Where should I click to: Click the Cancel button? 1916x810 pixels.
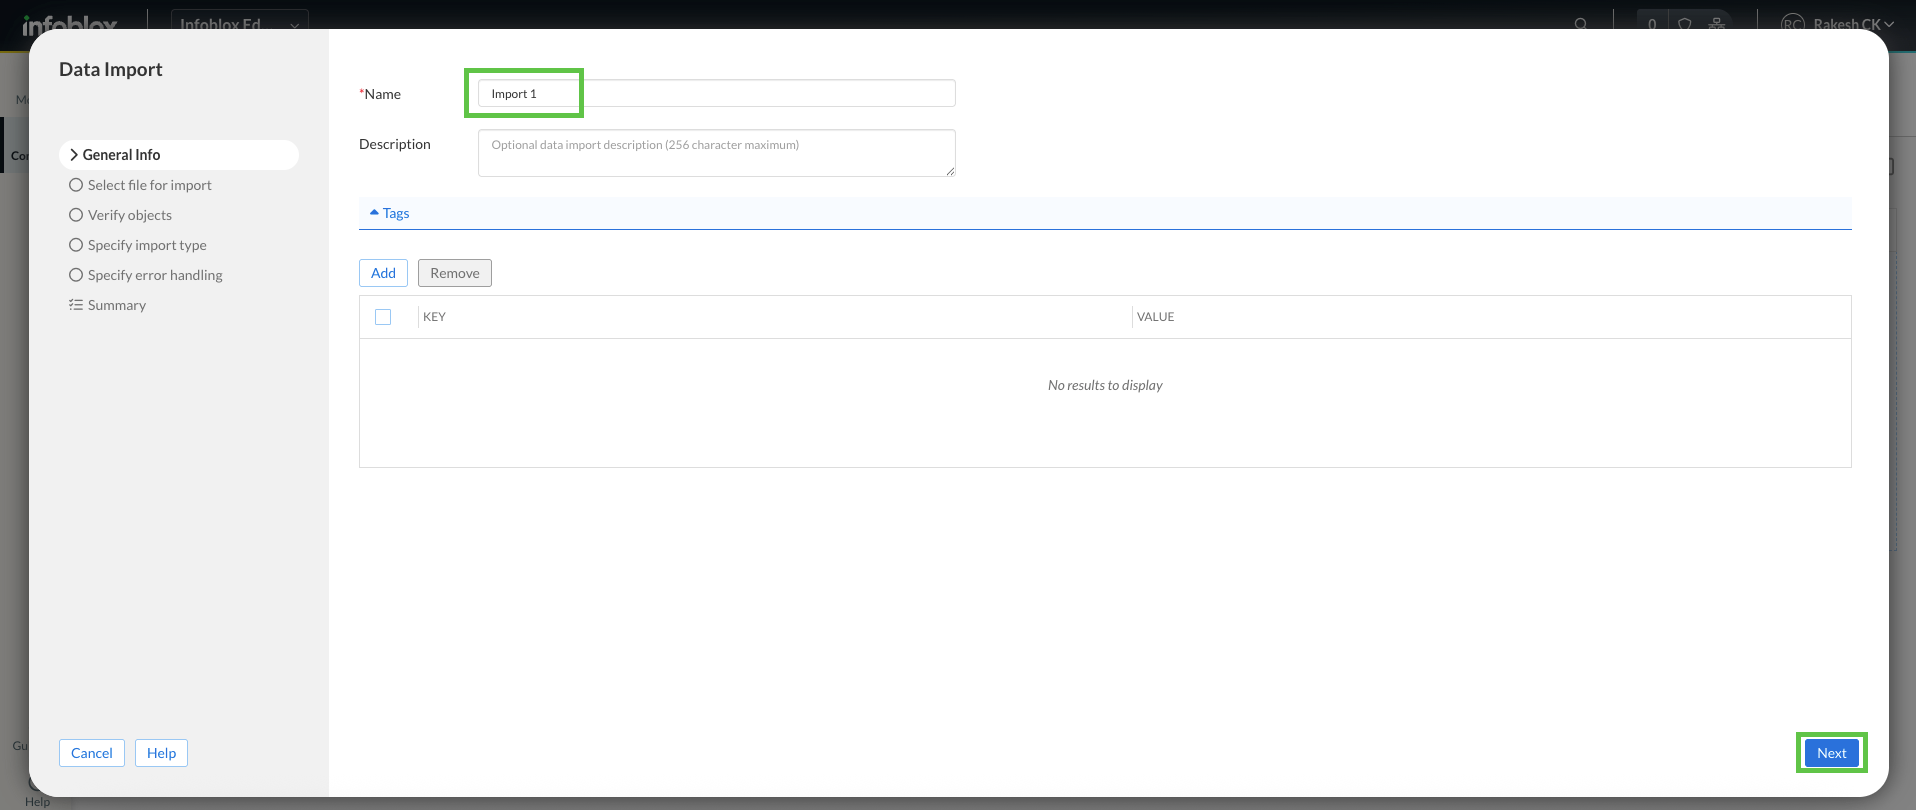pos(92,753)
